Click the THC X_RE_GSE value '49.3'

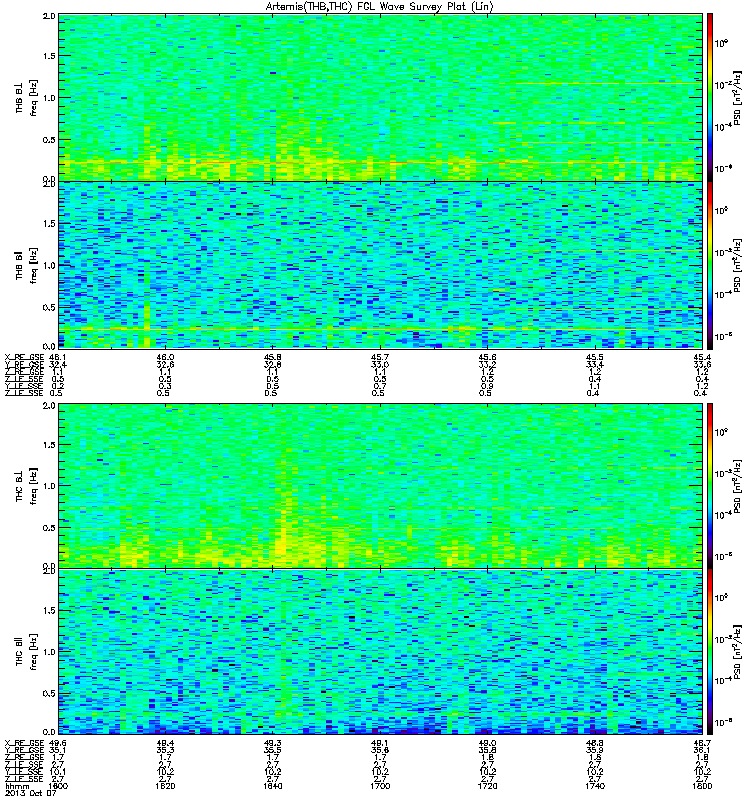click(272, 743)
